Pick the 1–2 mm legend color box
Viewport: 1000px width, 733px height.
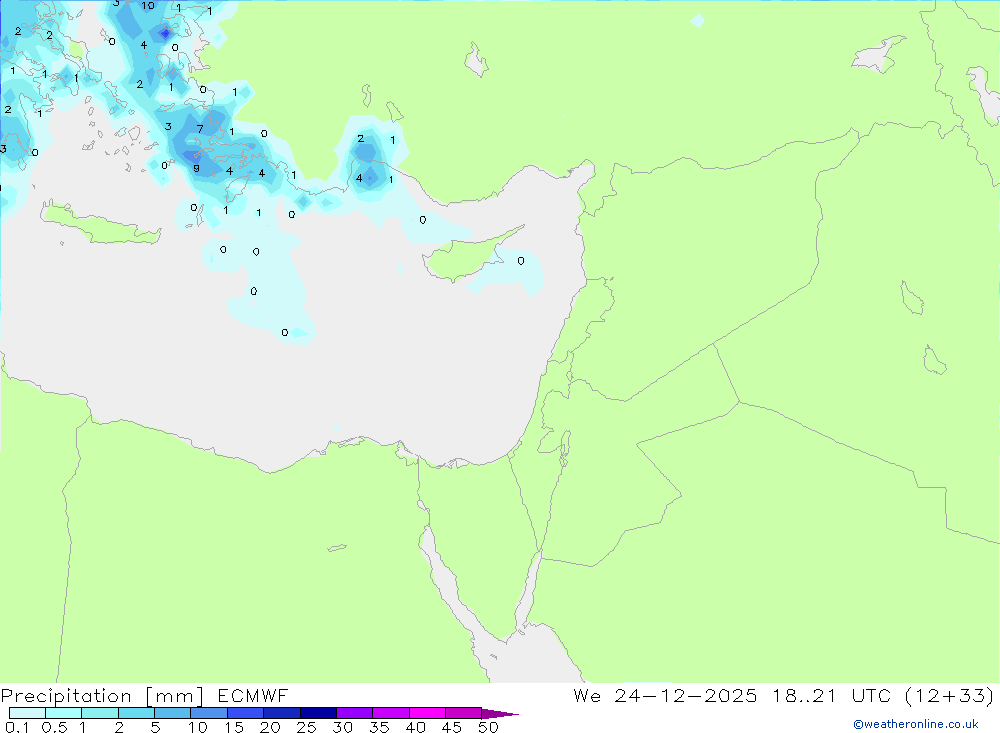(x=100, y=713)
